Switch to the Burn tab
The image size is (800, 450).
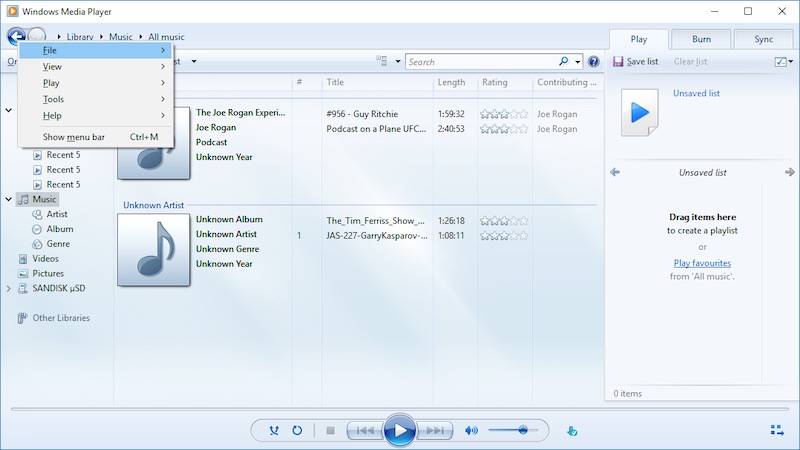click(x=701, y=39)
